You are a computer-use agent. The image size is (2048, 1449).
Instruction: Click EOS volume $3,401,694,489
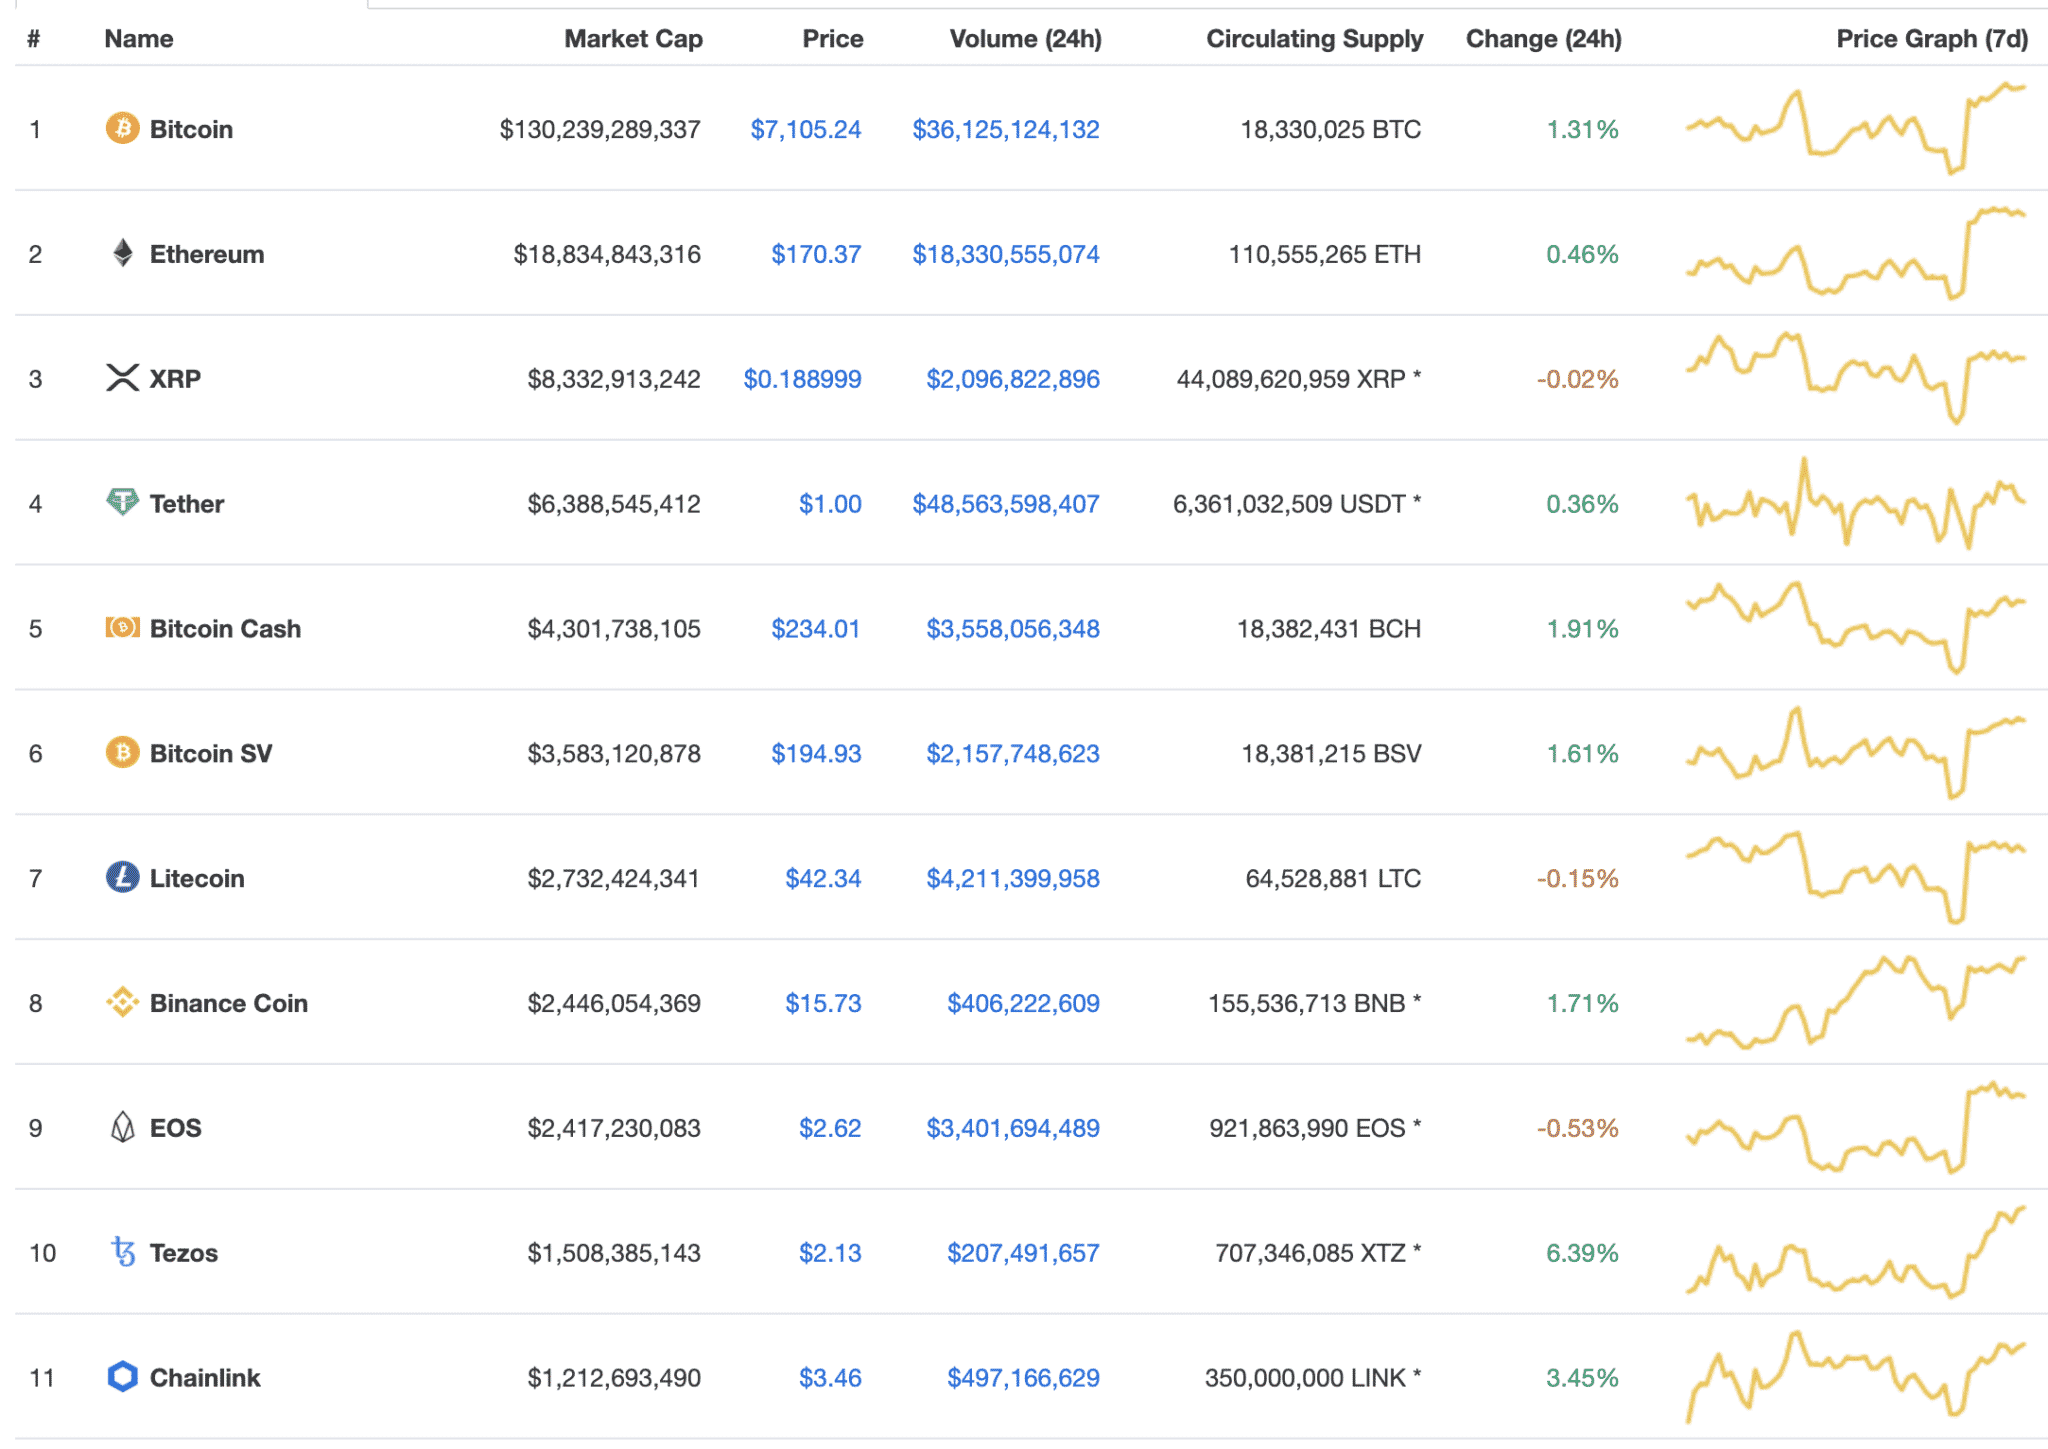tap(1013, 1128)
